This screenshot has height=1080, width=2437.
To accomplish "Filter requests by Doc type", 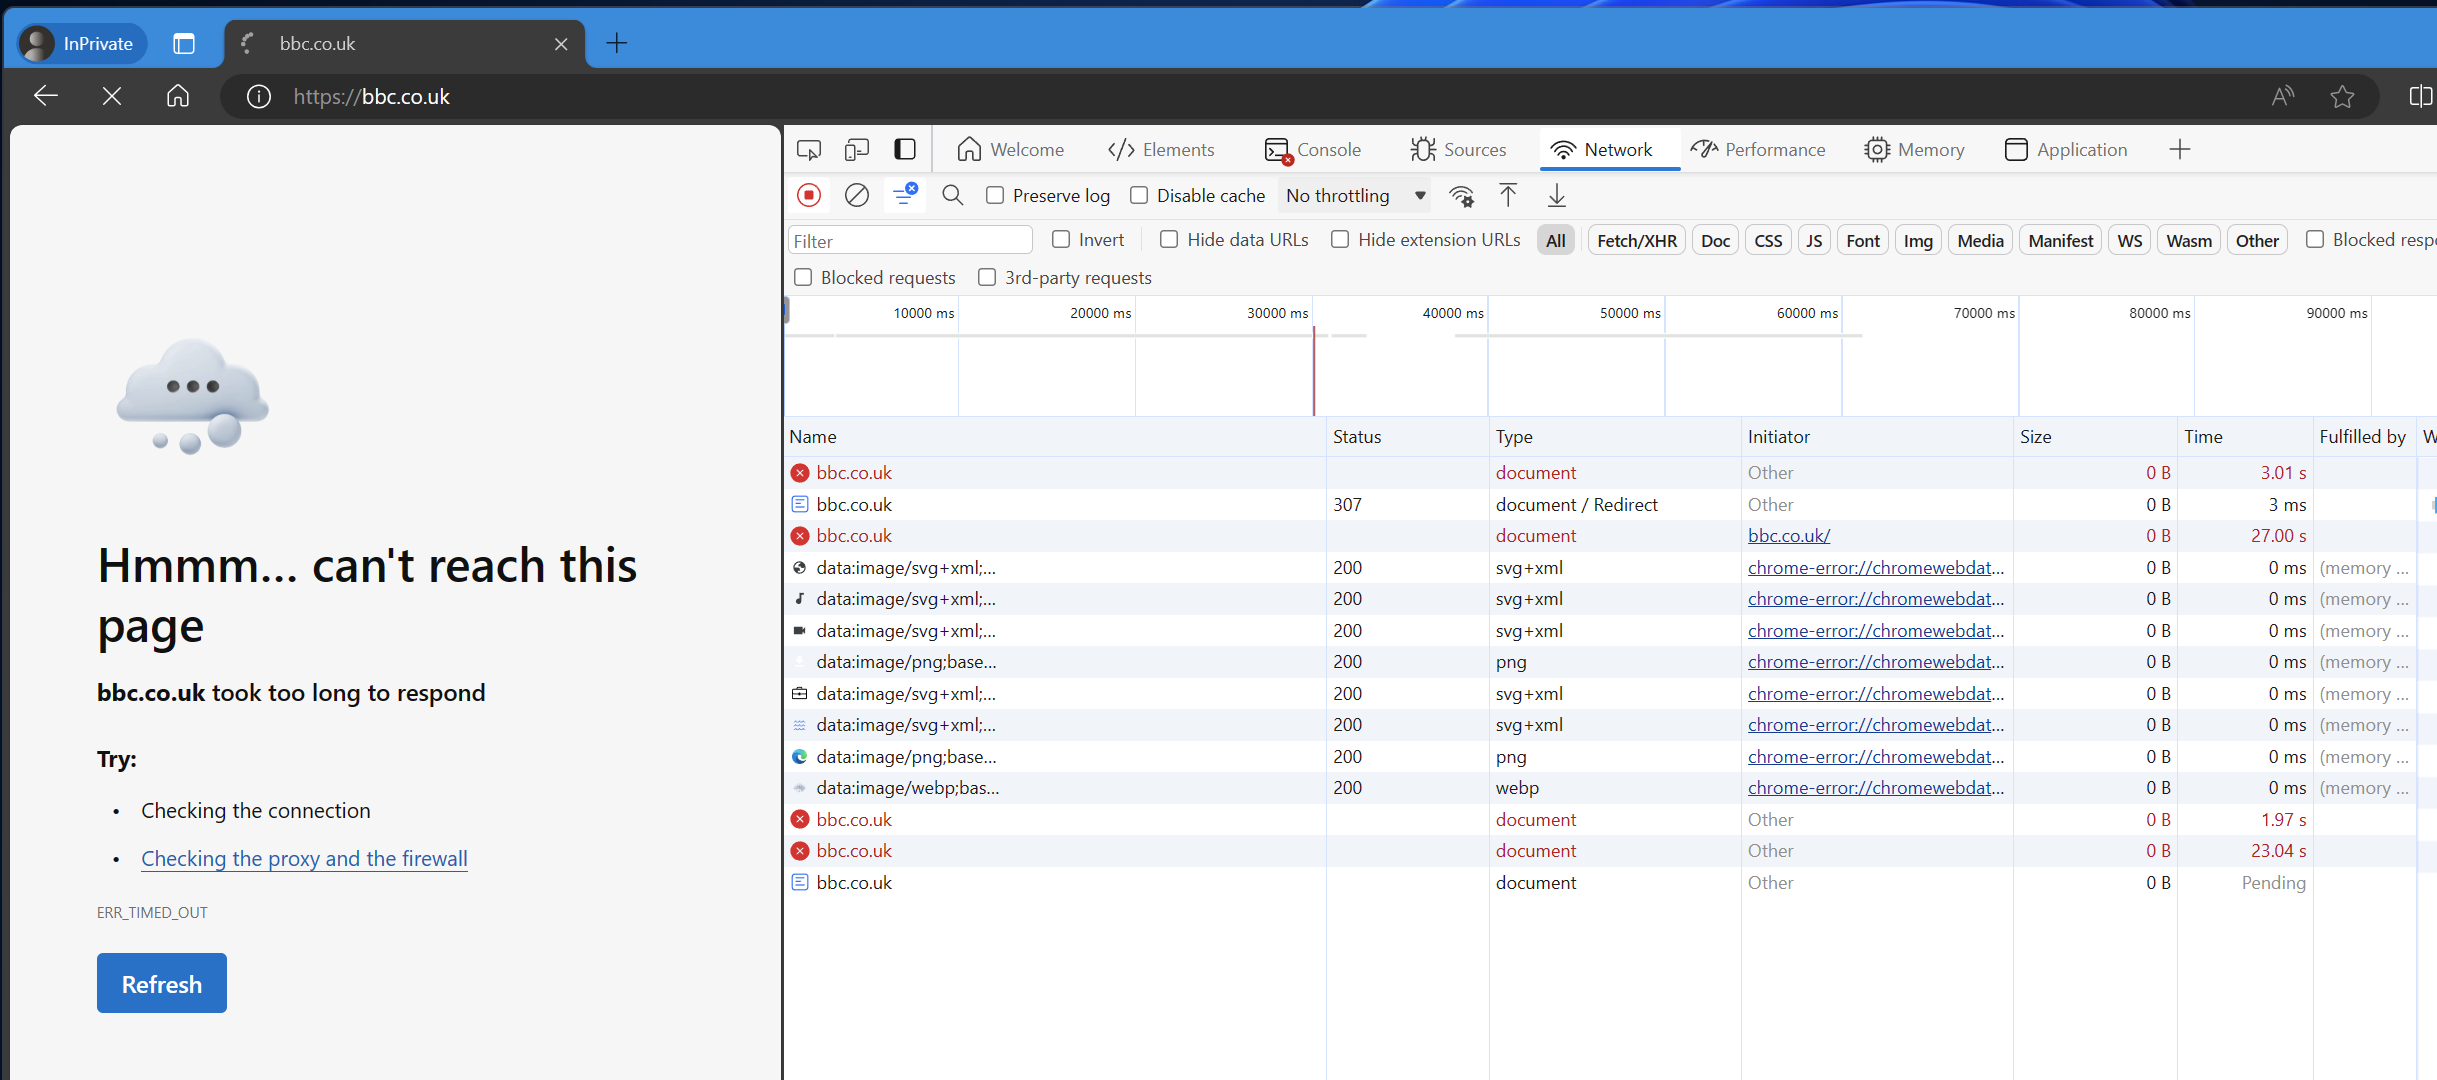I will click(x=1715, y=240).
